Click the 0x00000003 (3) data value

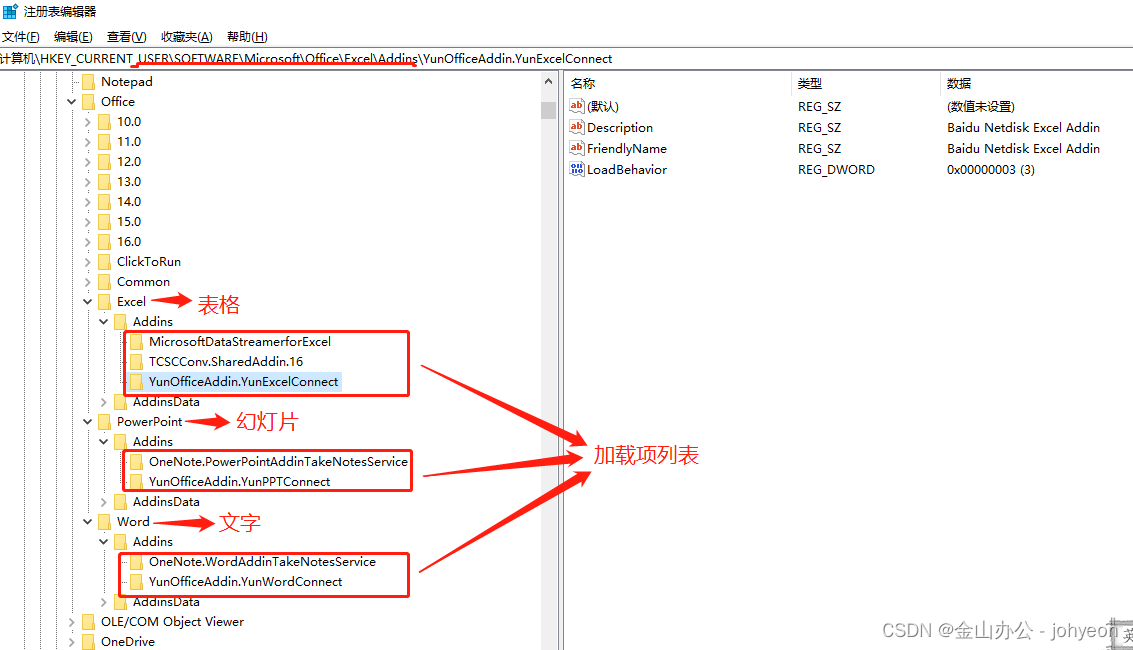pos(991,170)
